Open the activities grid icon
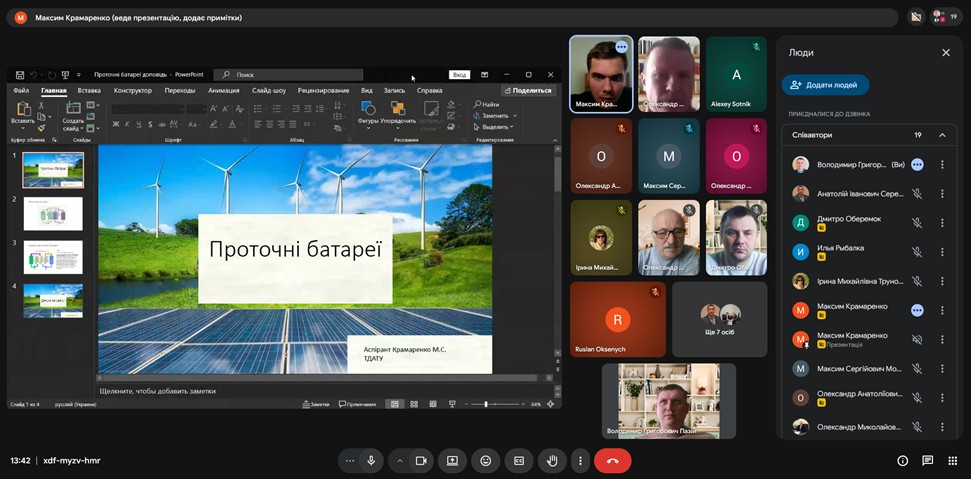This screenshot has height=479, width=971. (952, 461)
